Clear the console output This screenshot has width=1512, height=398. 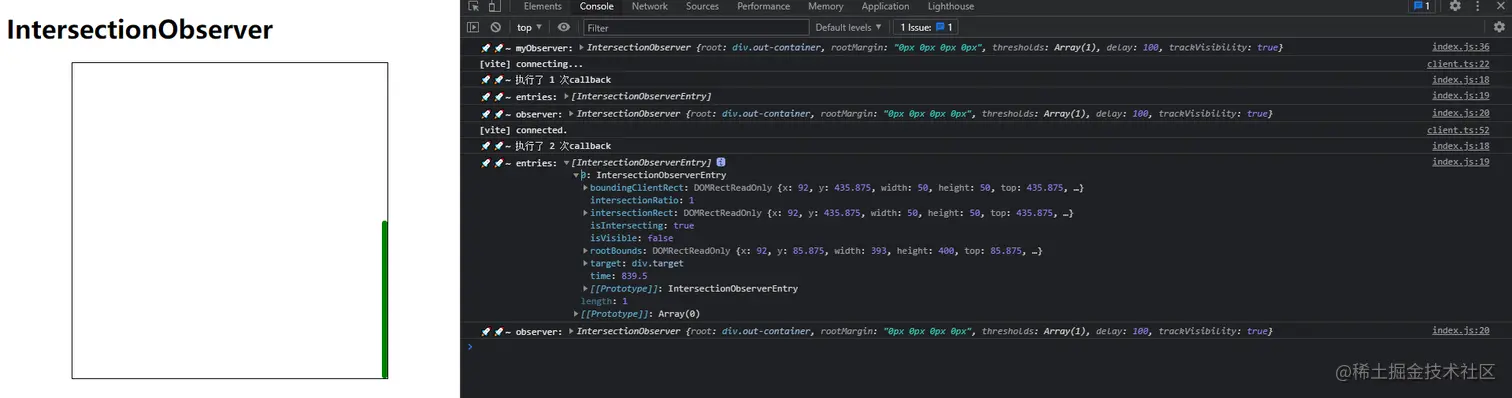497,28
